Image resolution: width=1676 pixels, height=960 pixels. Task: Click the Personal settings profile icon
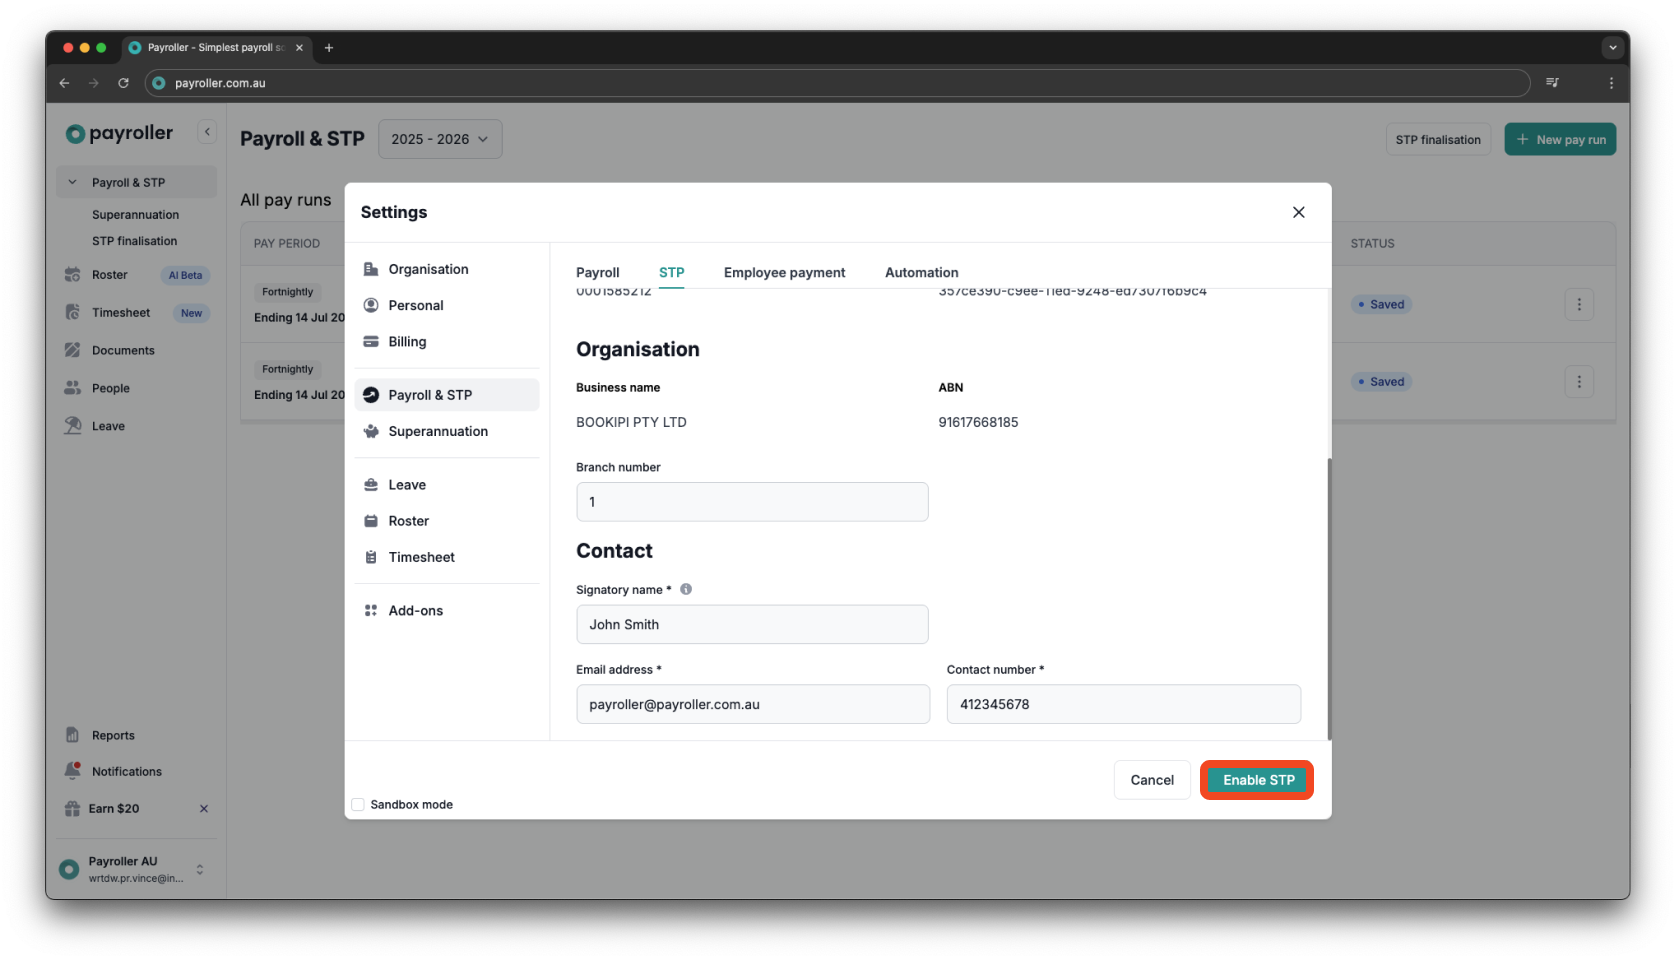(x=371, y=305)
